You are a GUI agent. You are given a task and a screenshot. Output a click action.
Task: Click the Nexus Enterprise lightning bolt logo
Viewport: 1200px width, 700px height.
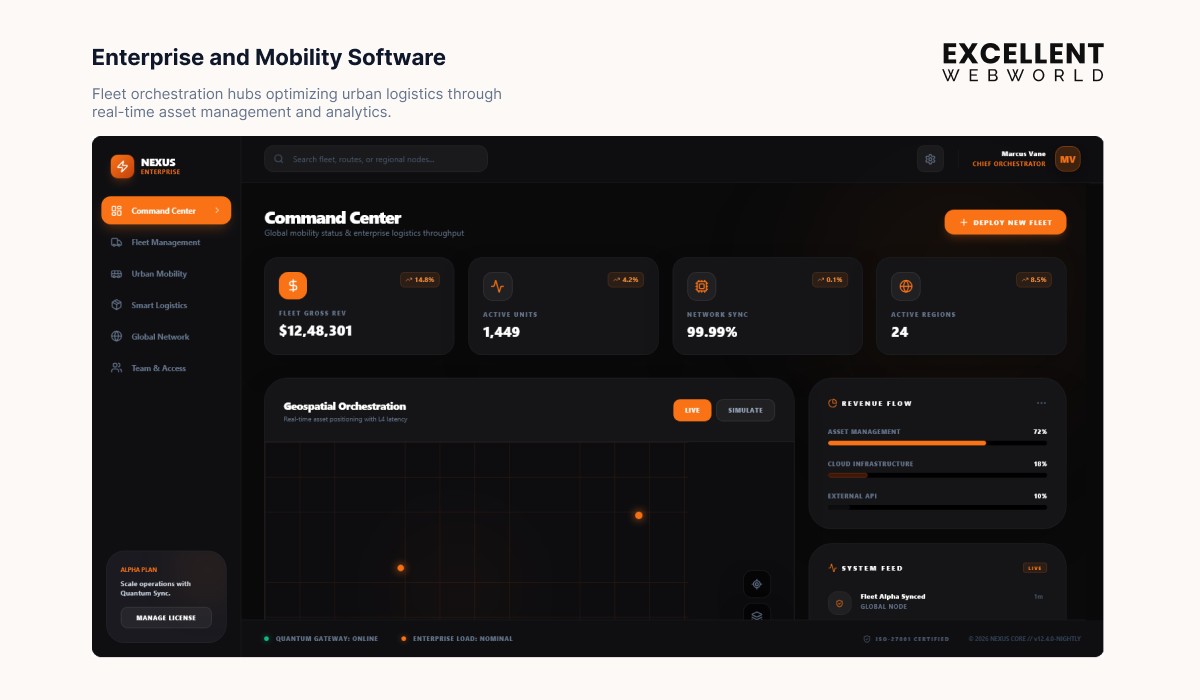tap(120, 166)
